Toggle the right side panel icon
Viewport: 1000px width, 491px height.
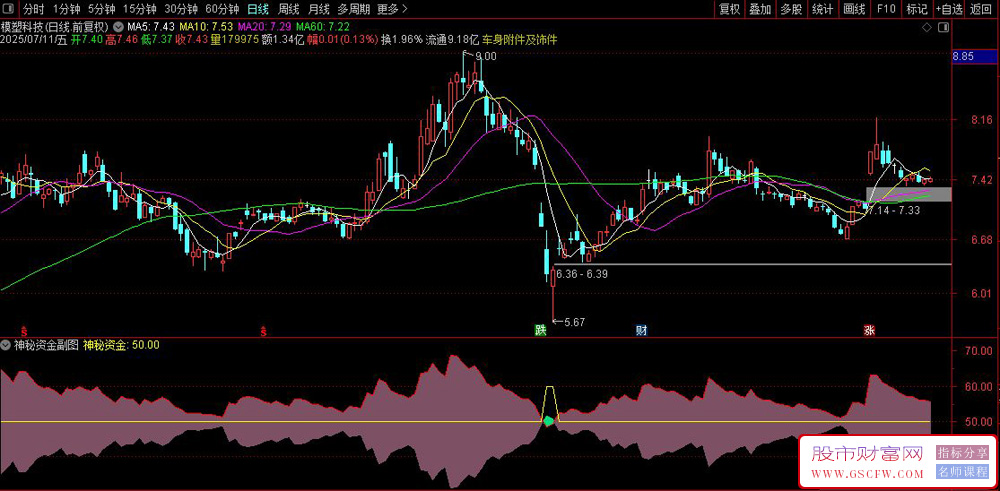(944, 27)
